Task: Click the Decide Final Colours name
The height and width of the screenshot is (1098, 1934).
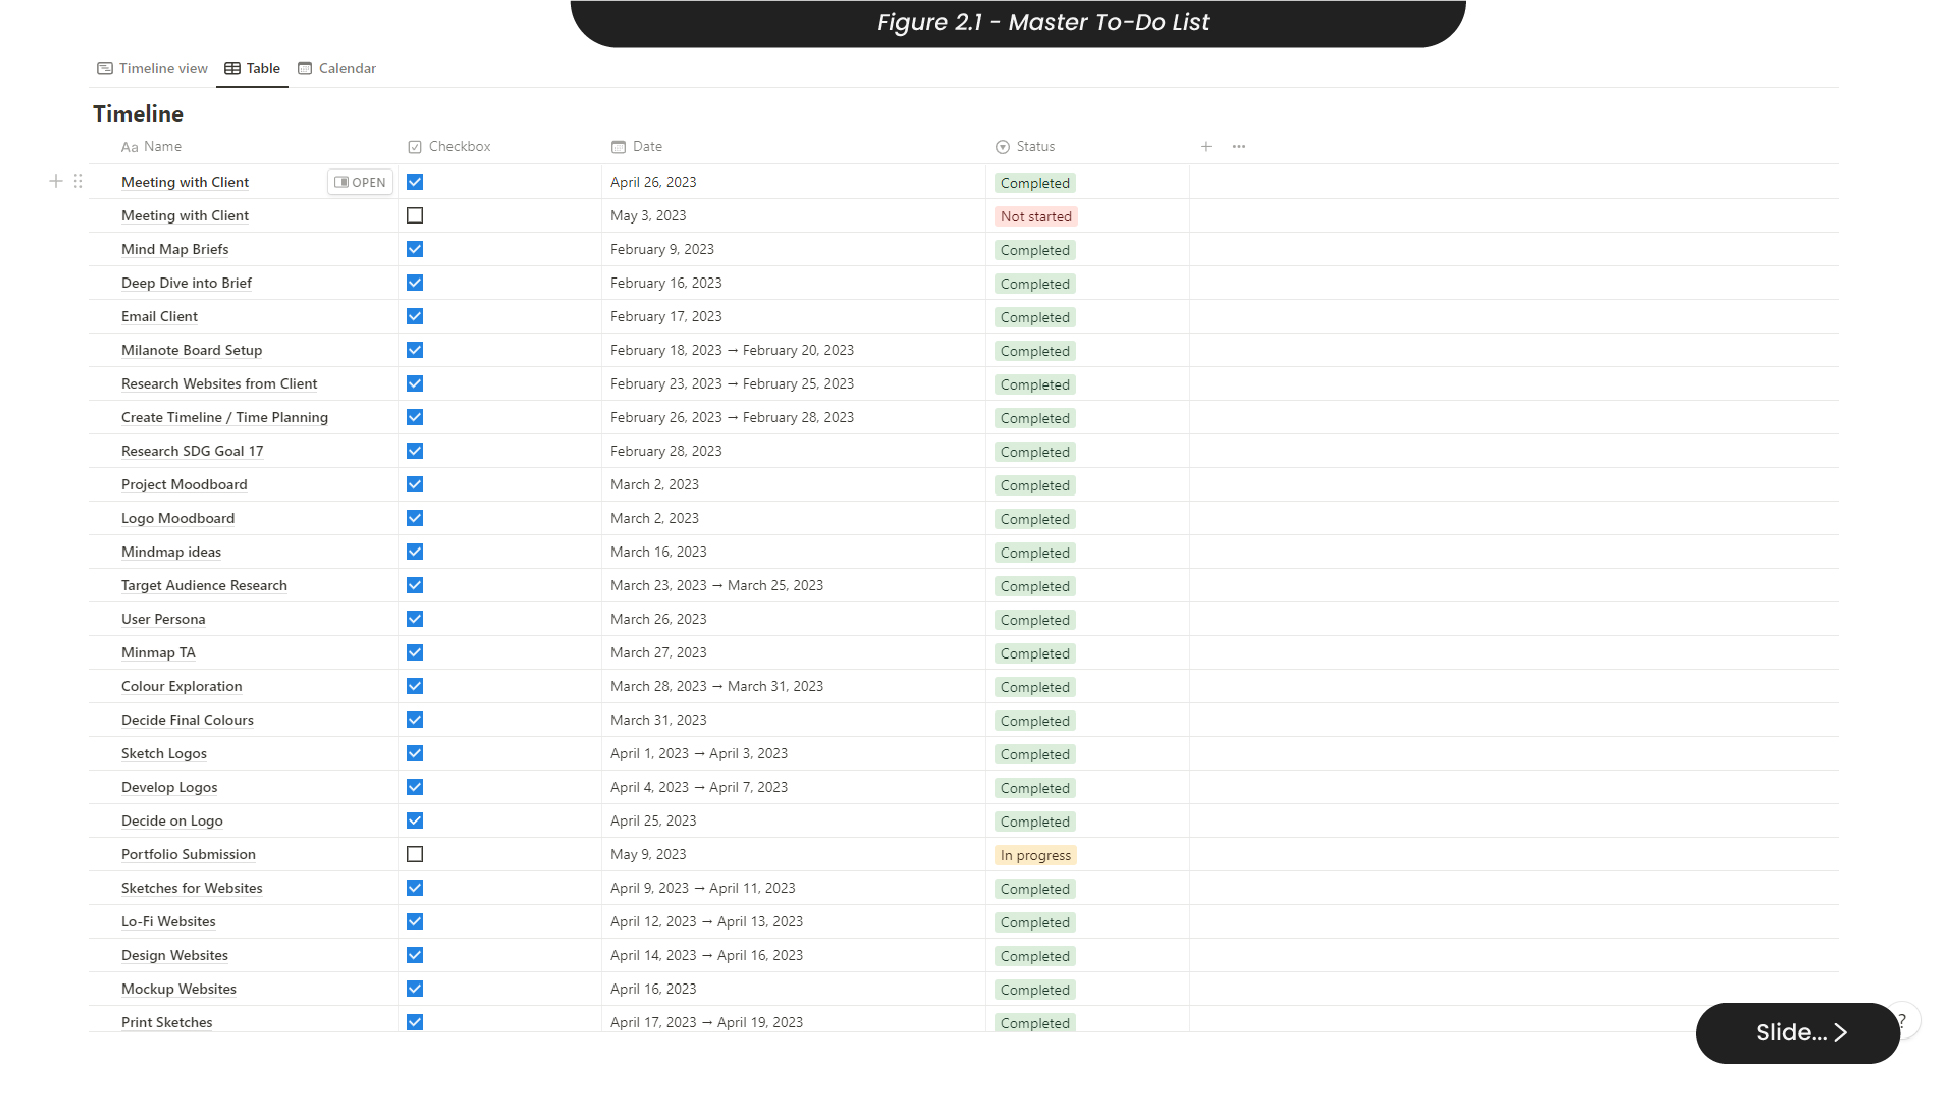Action: (x=187, y=720)
